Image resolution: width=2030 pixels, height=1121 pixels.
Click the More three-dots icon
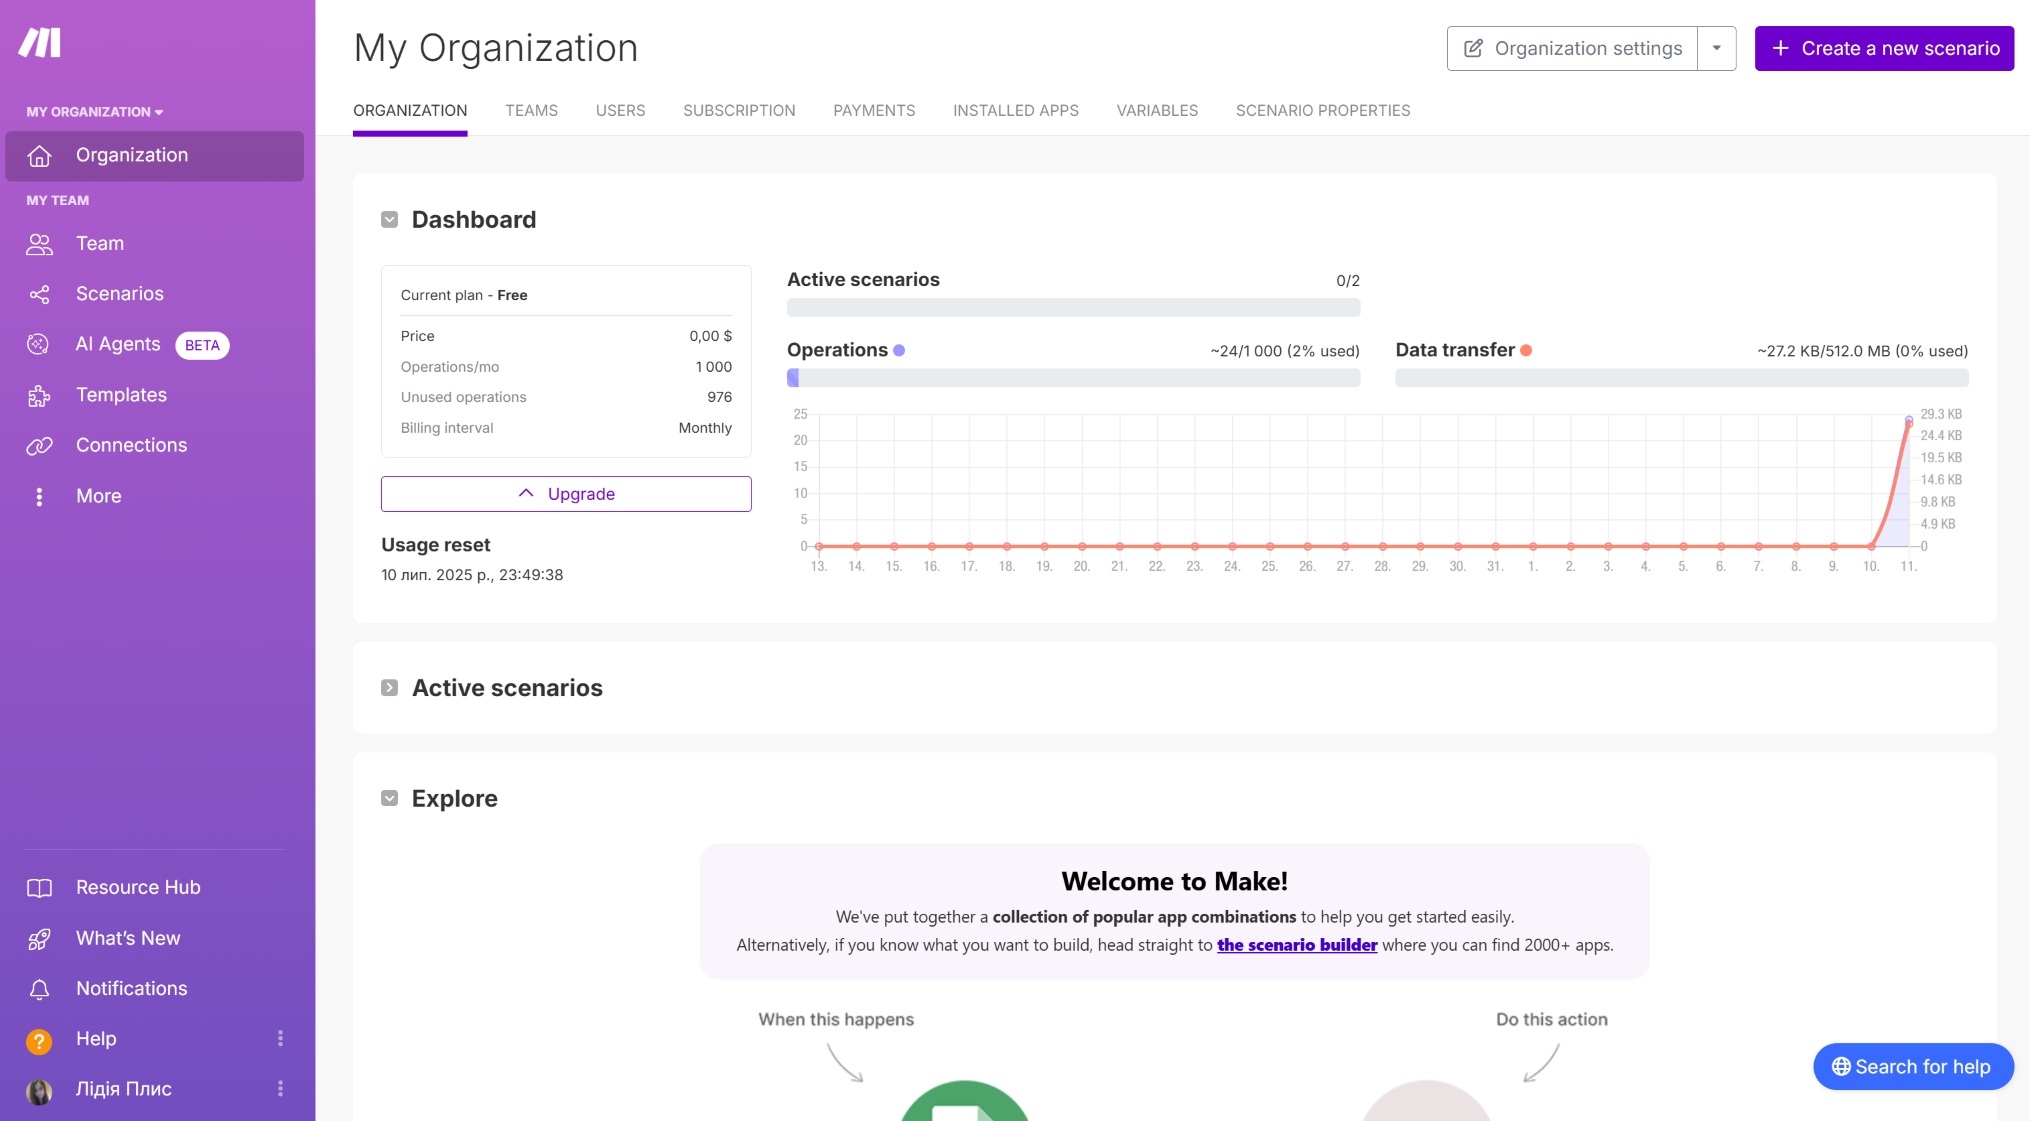pyautogui.click(x=39, y=497)
